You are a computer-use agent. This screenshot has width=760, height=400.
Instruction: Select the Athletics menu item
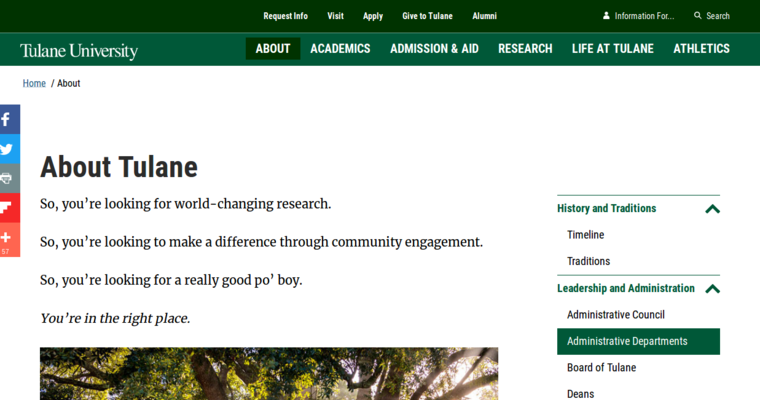point(701,49)
